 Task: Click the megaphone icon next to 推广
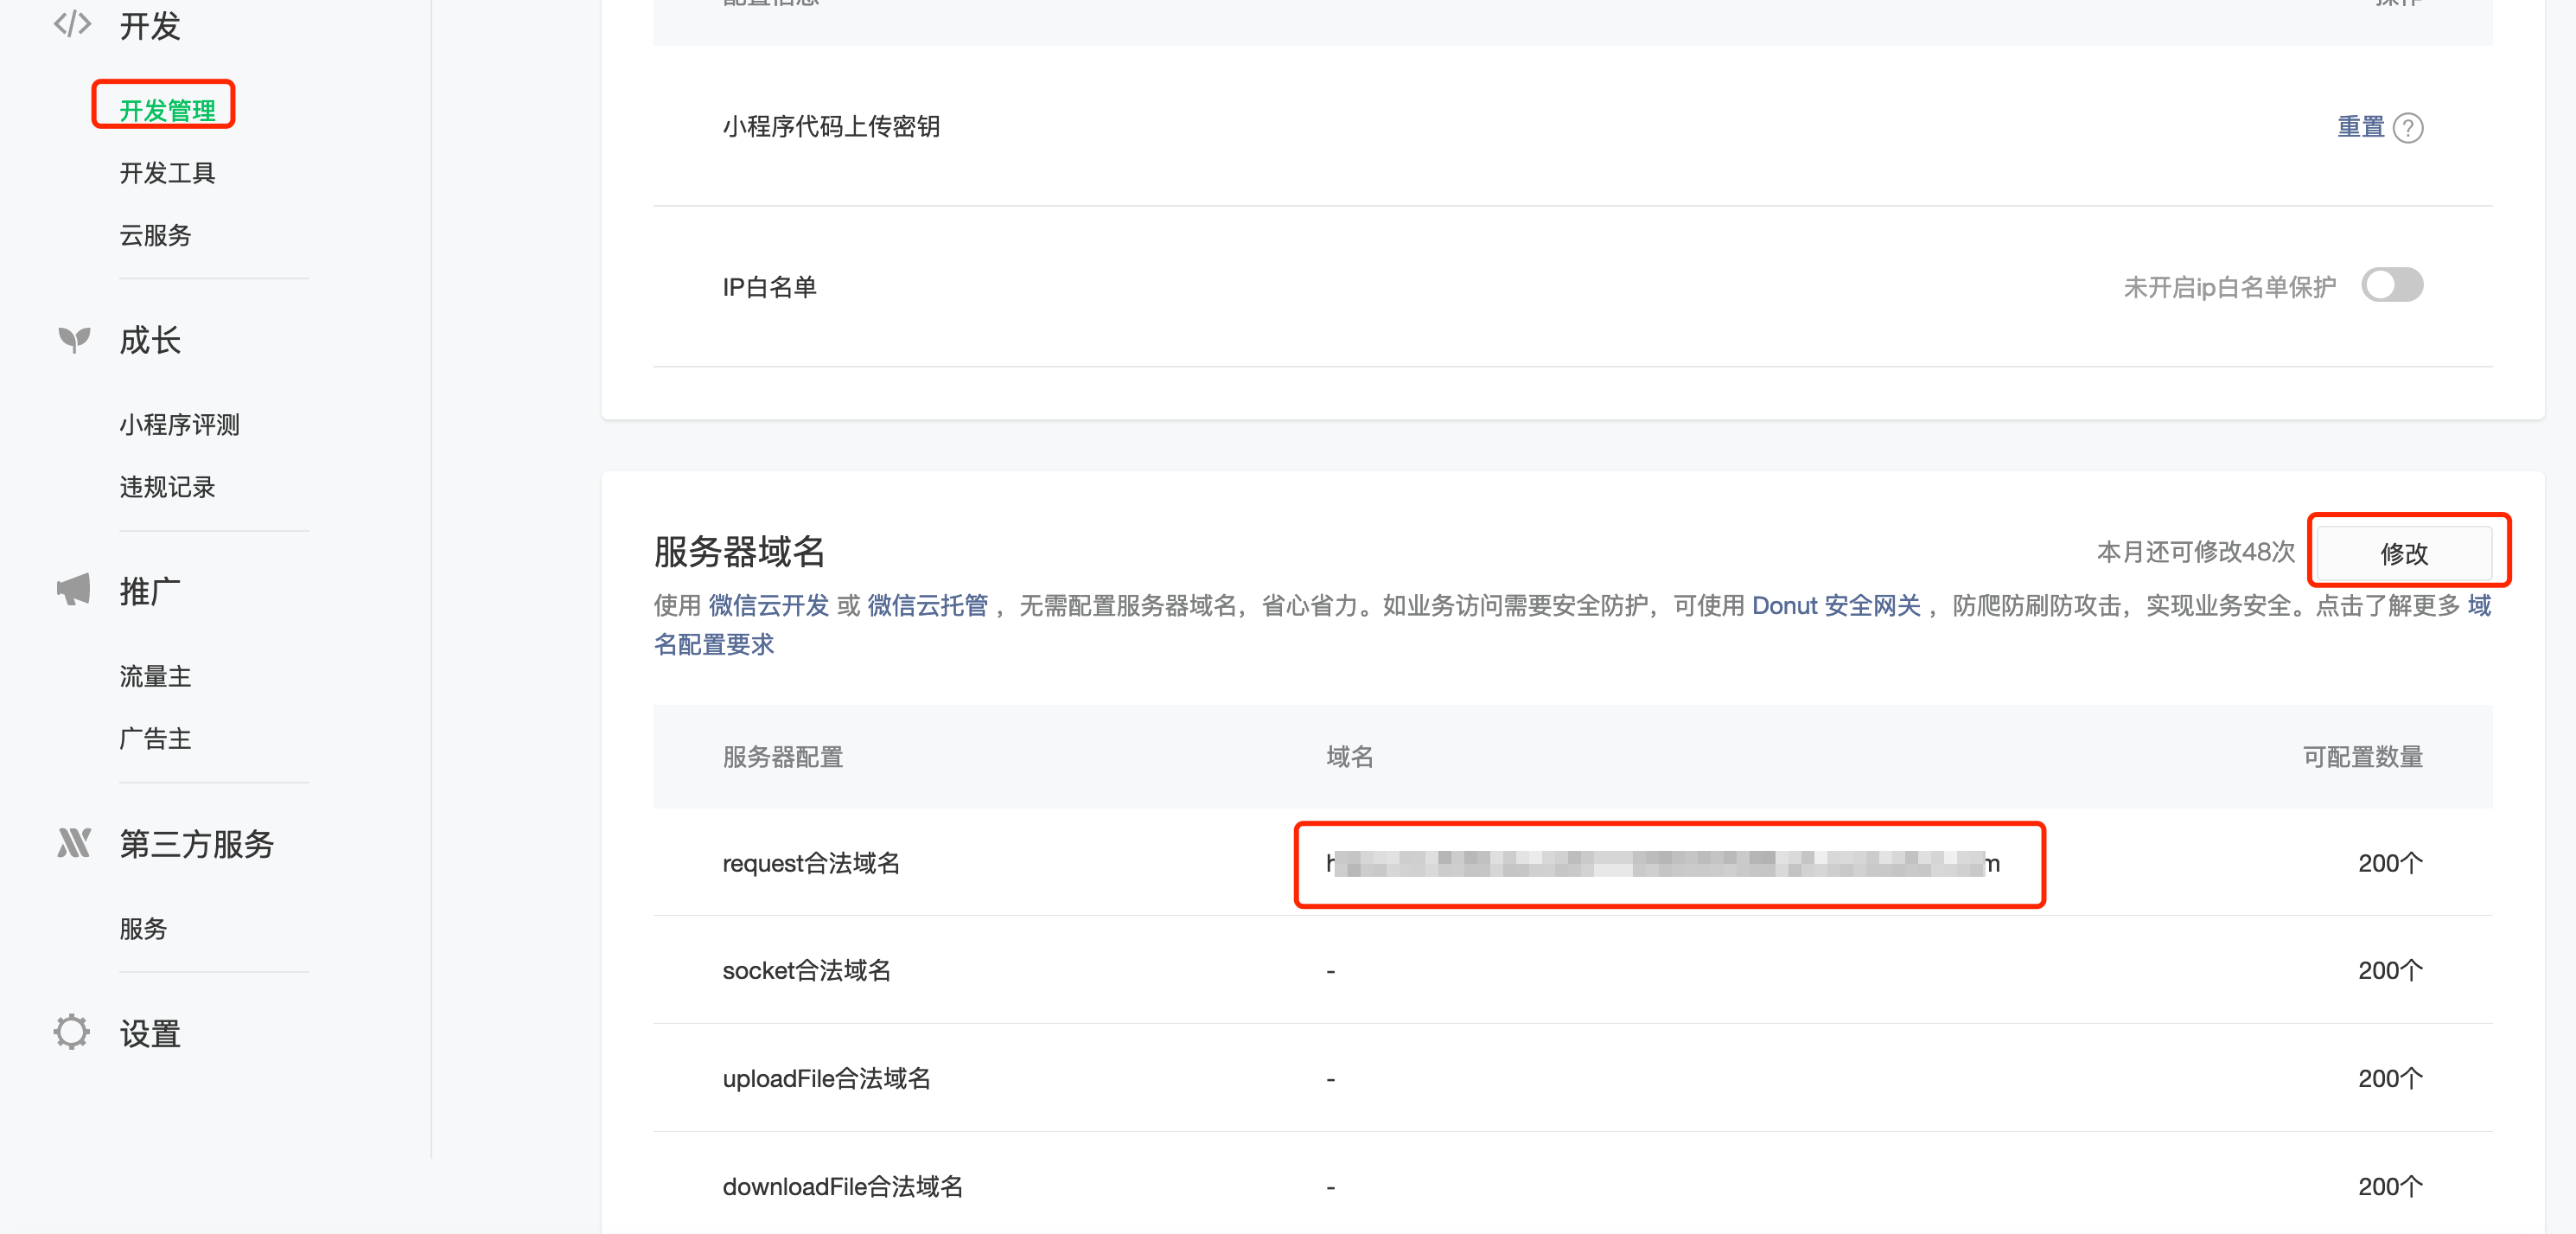point(74,590)
